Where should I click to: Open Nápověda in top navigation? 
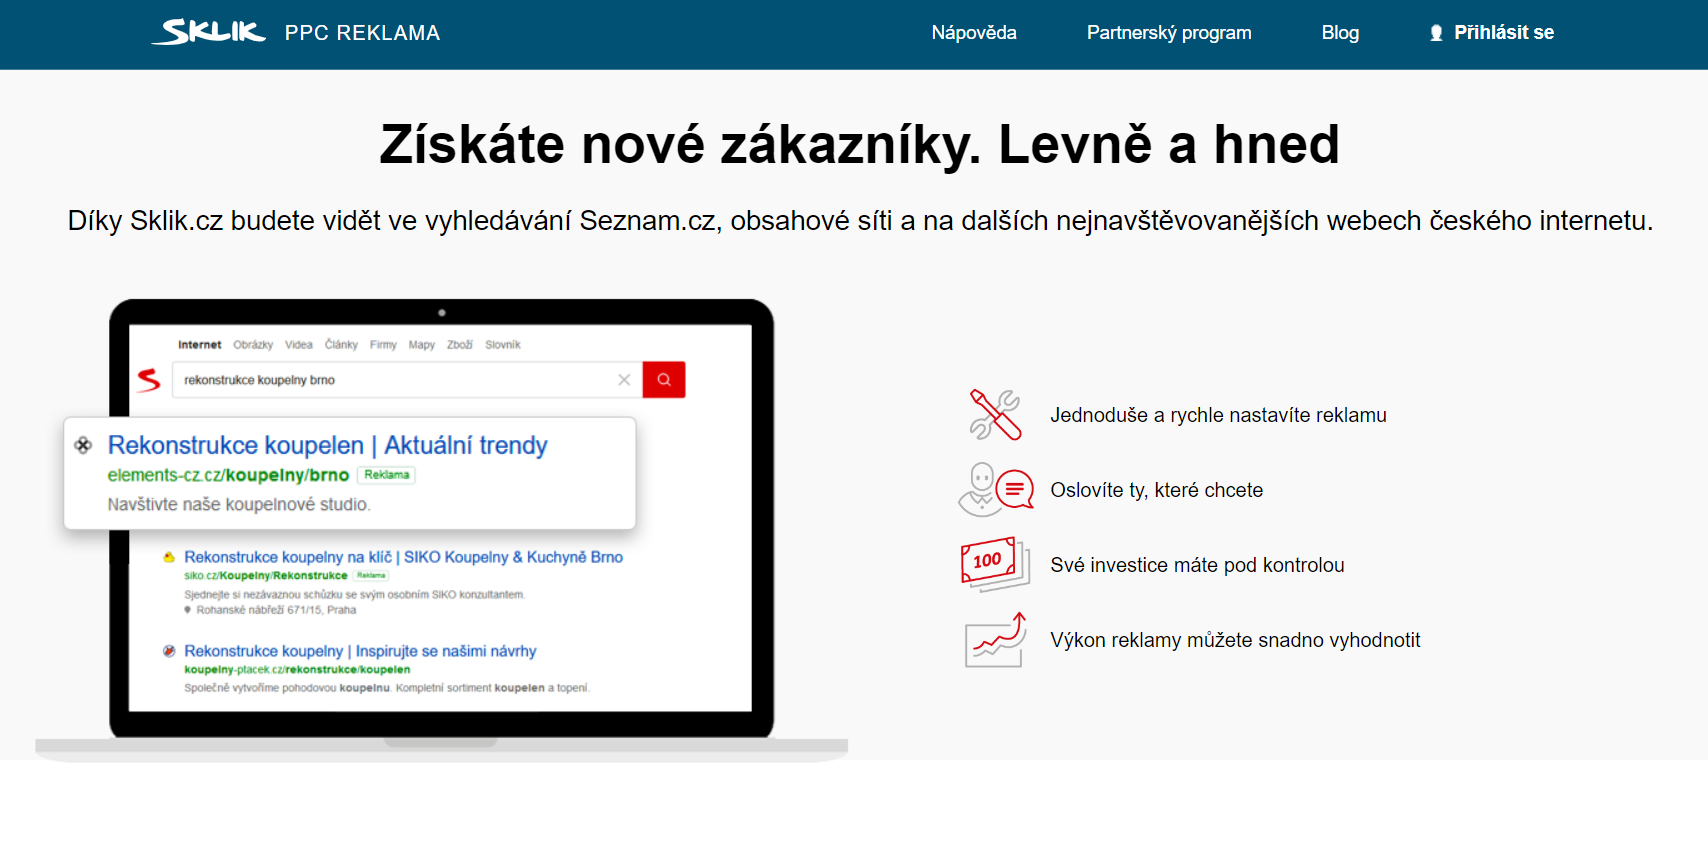pos(974,33)
